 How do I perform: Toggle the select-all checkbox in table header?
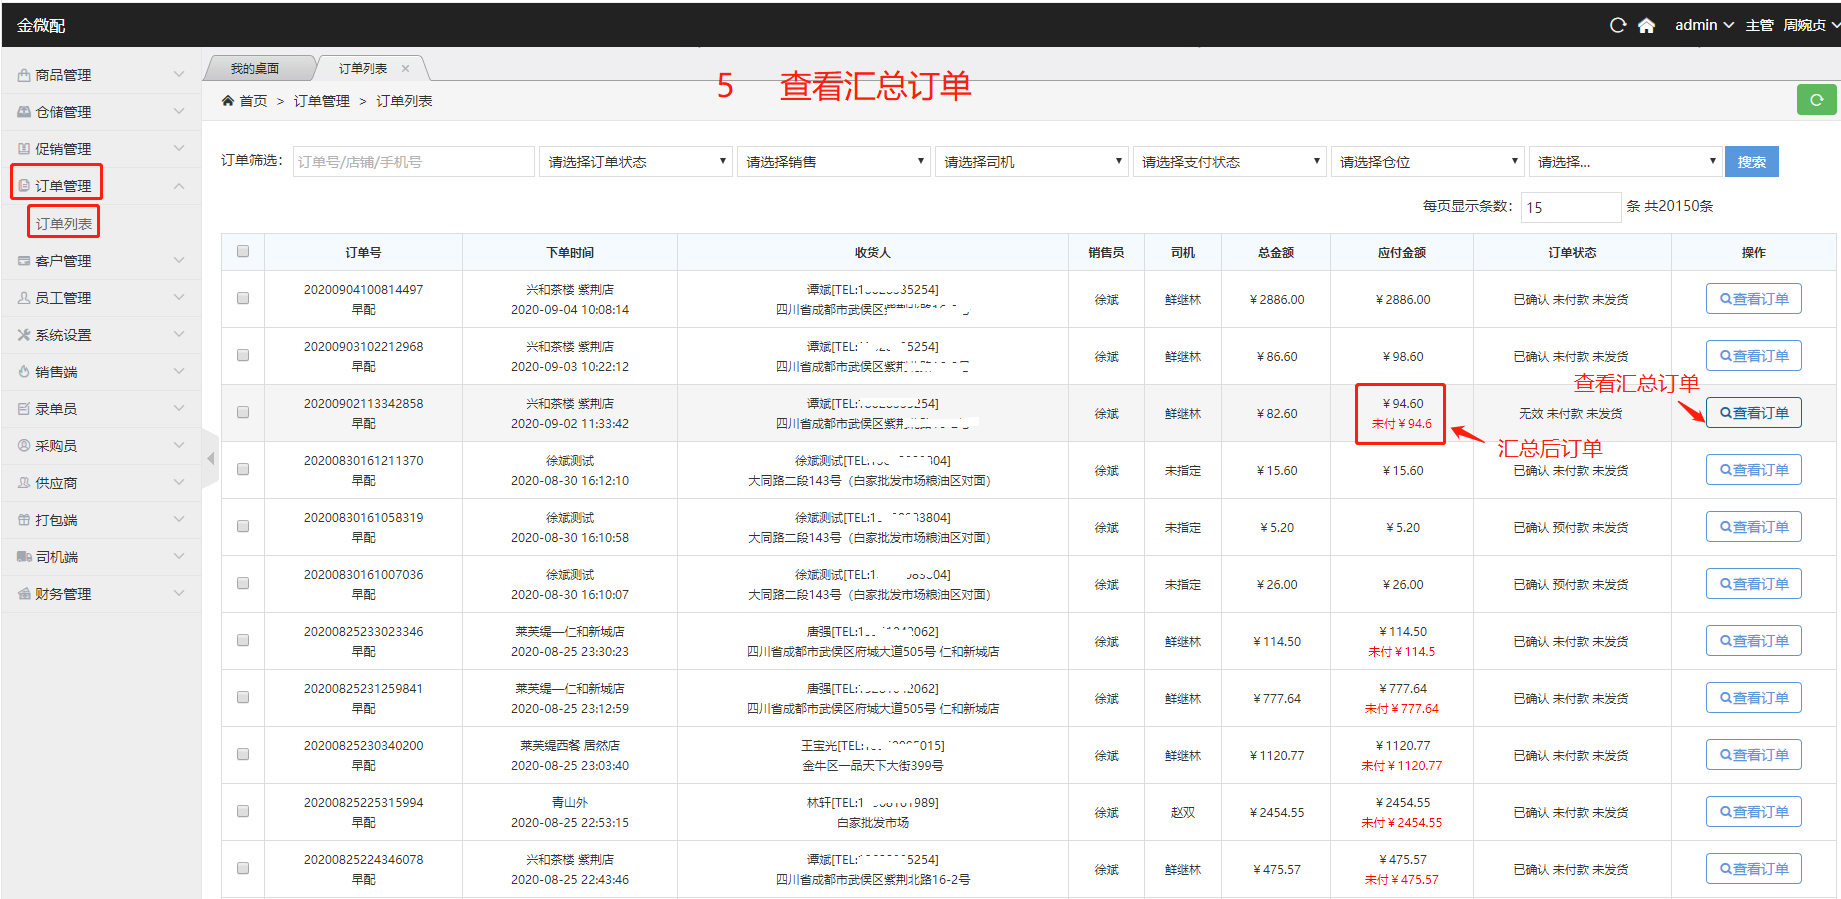[x=243, y=251]
